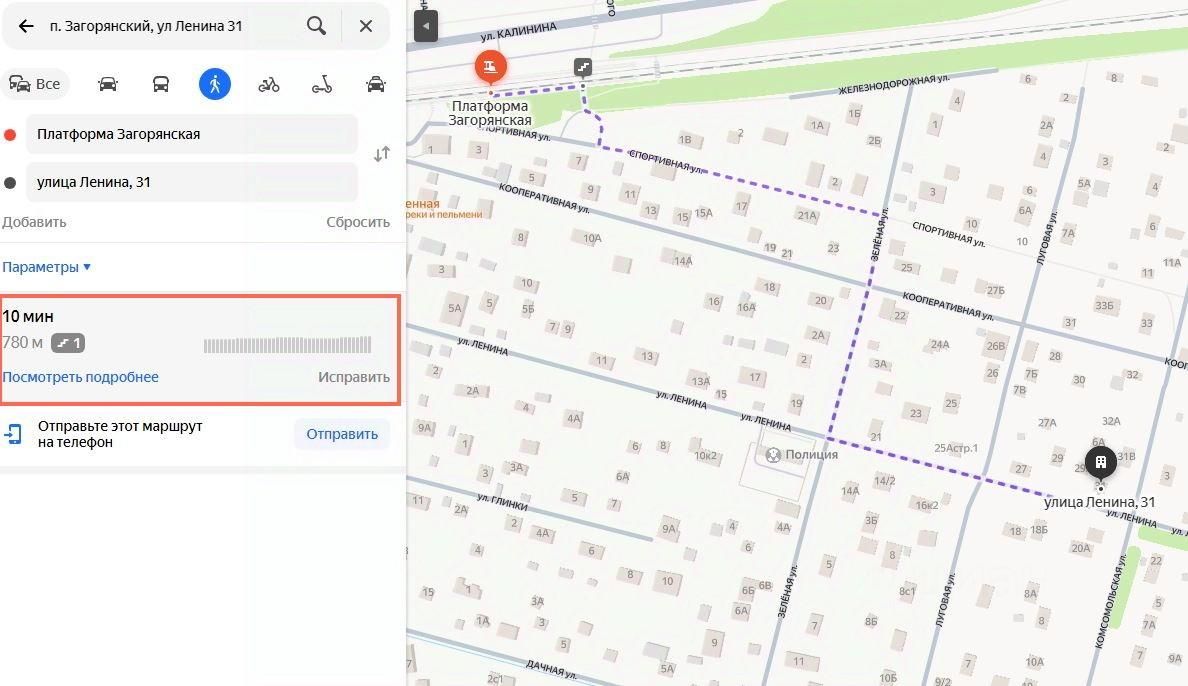Select the pedestrian walking mode toggle
The image size is (1188, 686).
point(214,83)
